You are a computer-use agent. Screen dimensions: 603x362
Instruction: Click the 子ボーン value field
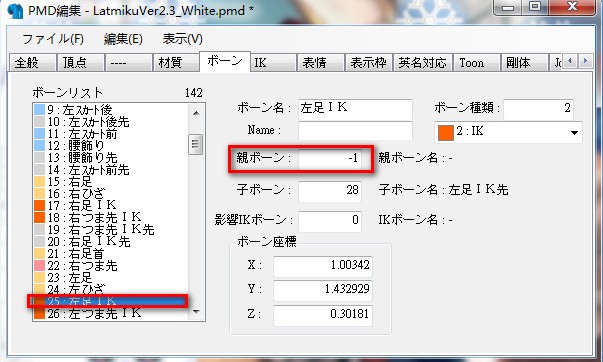(330, 191)
